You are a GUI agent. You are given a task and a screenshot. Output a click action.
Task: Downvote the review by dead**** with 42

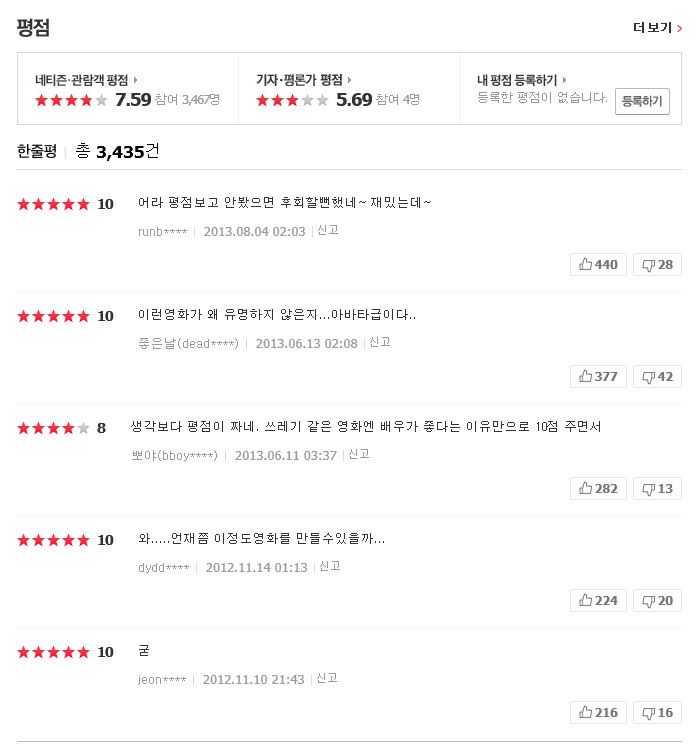click(657, 377)
